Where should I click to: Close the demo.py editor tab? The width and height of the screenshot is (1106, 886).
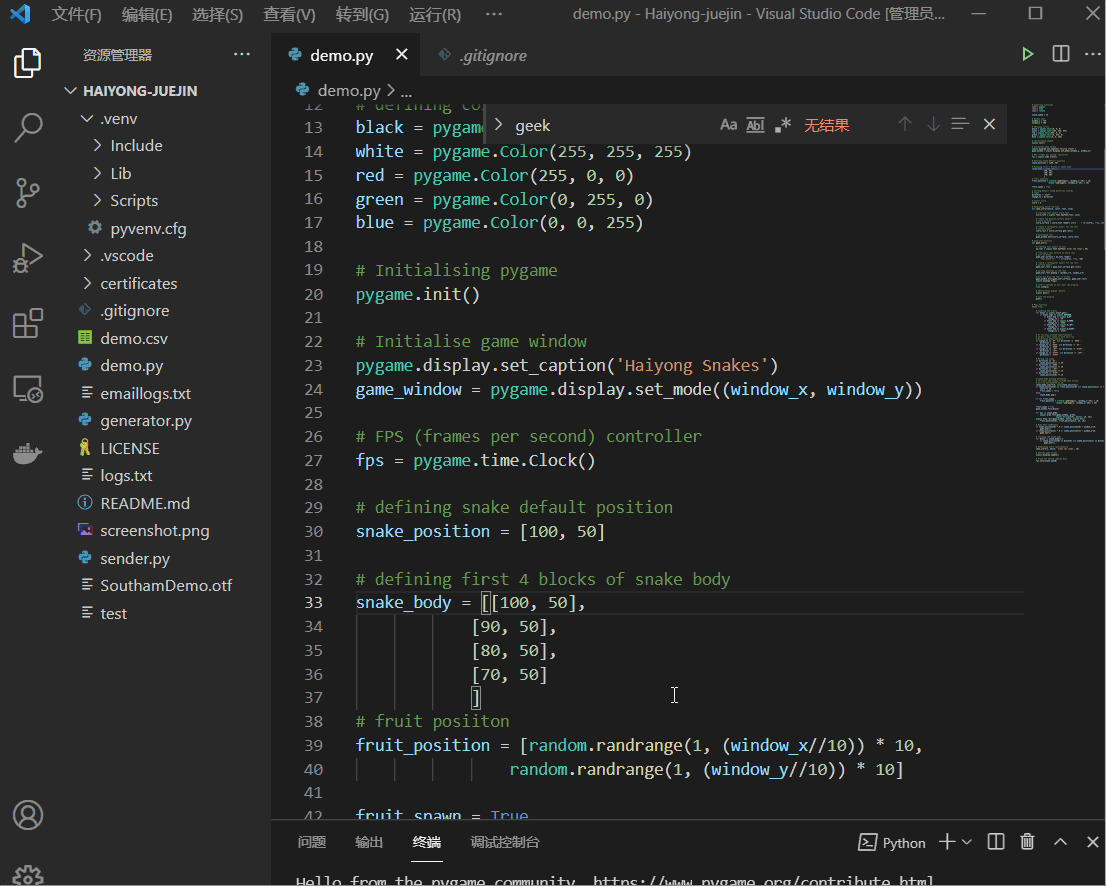401,54
